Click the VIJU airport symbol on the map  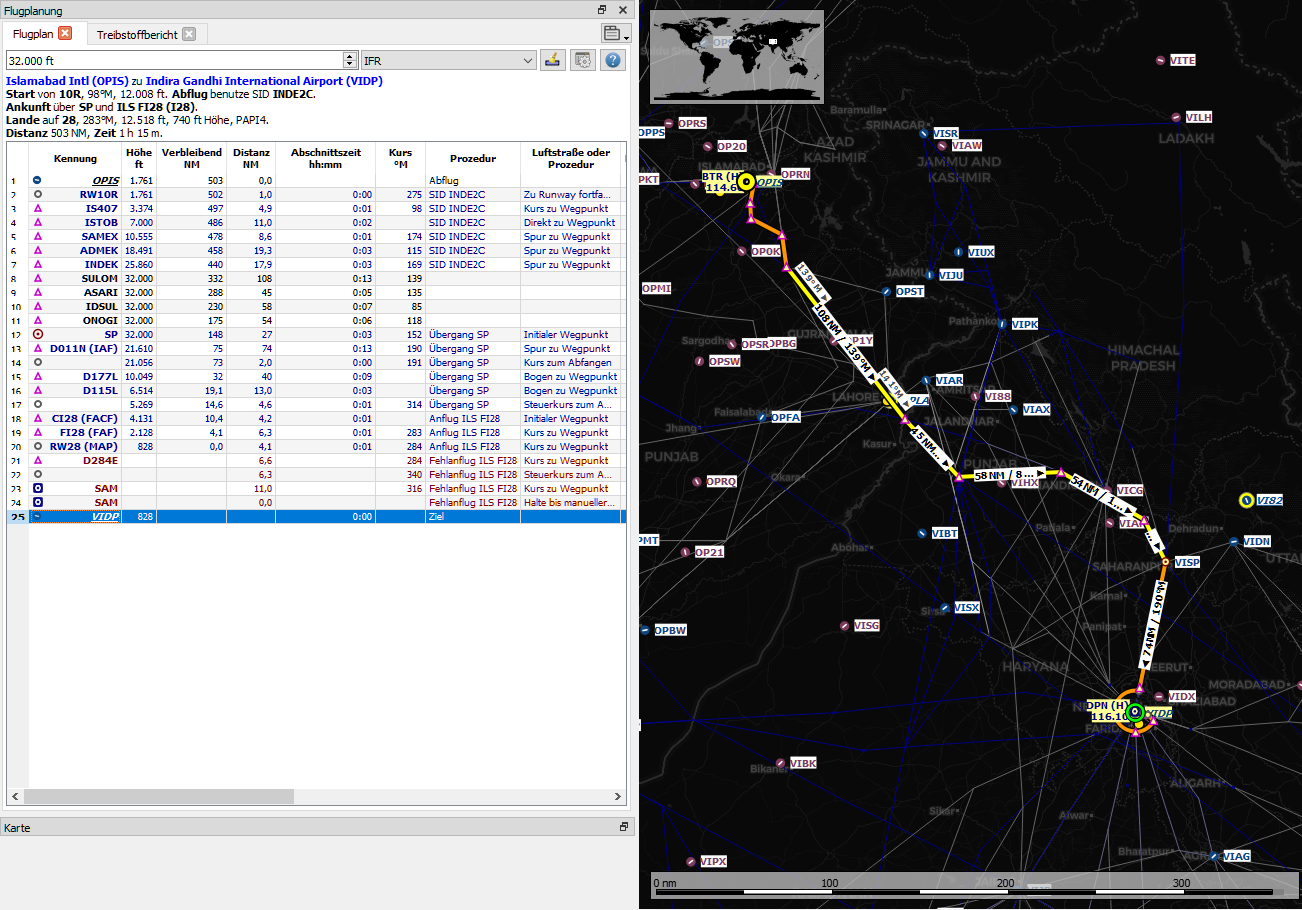931,275
